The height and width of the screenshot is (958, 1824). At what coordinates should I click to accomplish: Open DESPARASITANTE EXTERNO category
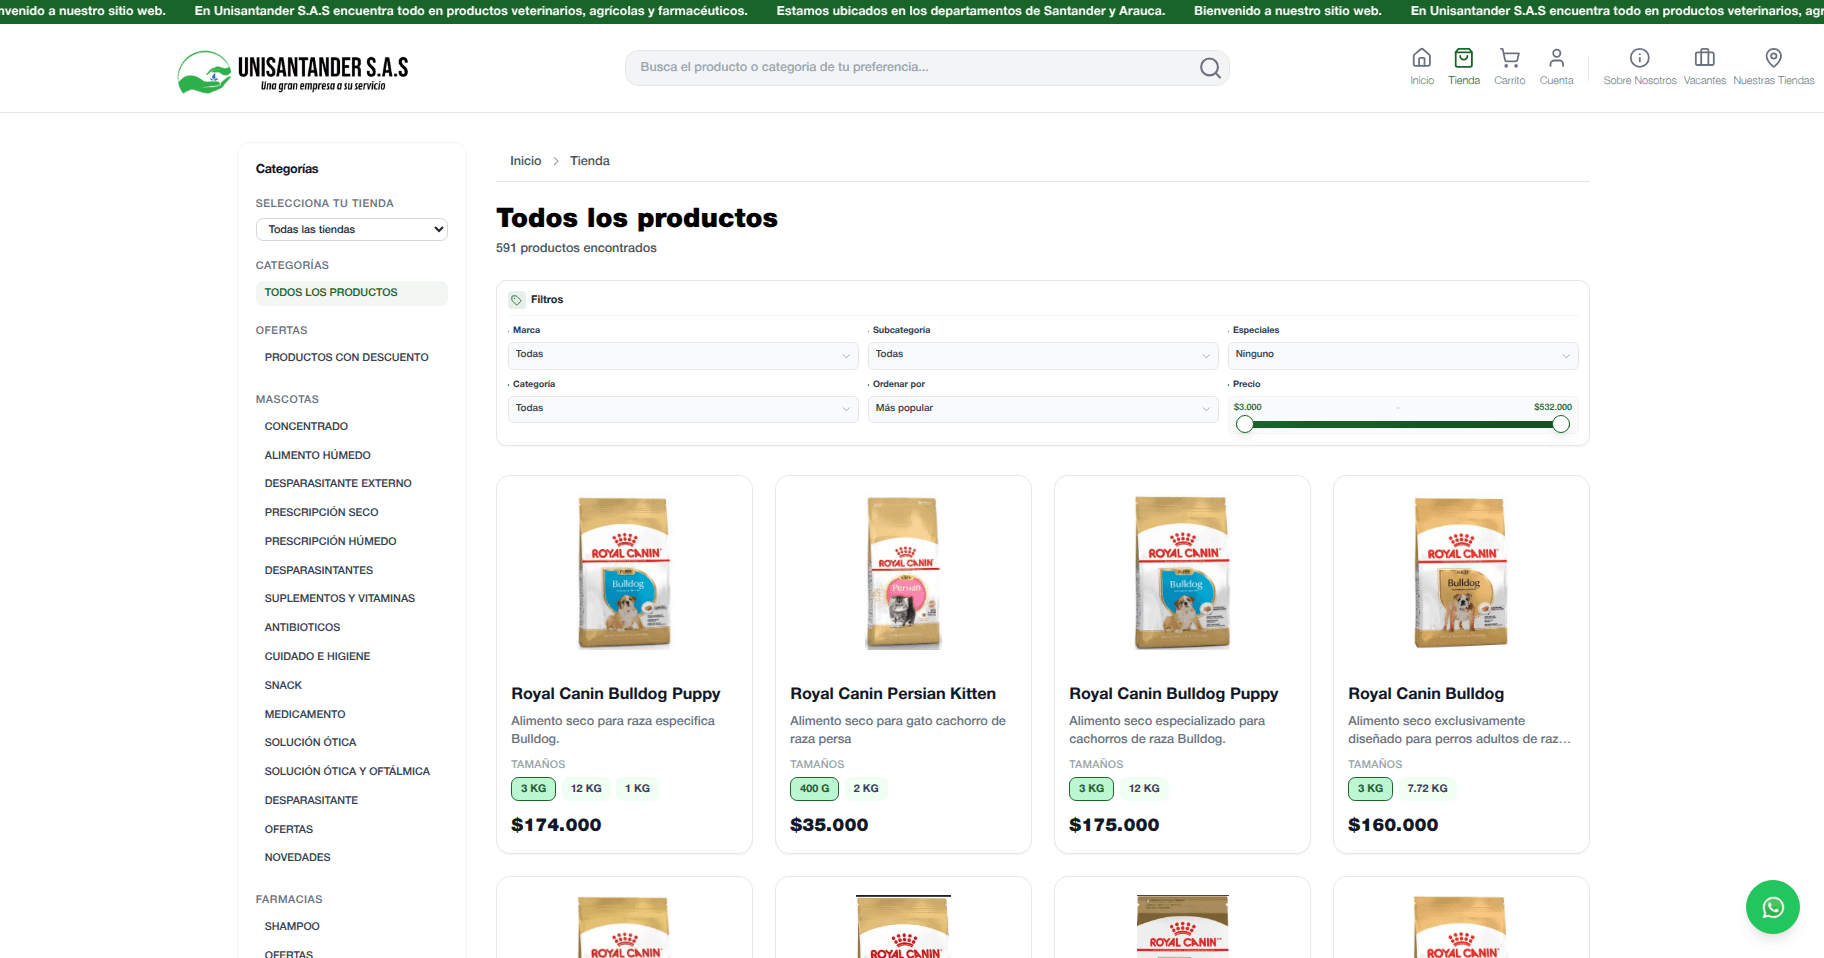[338, 484]
